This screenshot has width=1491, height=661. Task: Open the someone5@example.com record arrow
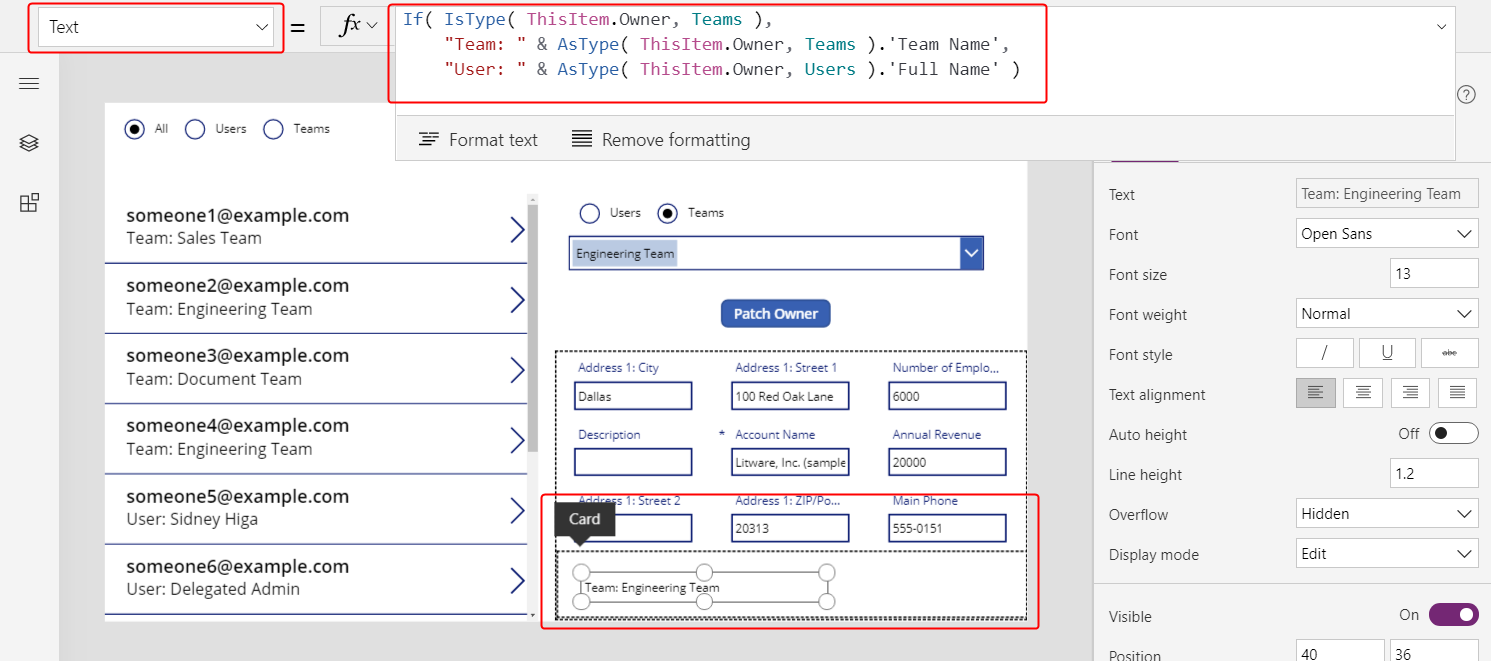[x=517, y=511]
